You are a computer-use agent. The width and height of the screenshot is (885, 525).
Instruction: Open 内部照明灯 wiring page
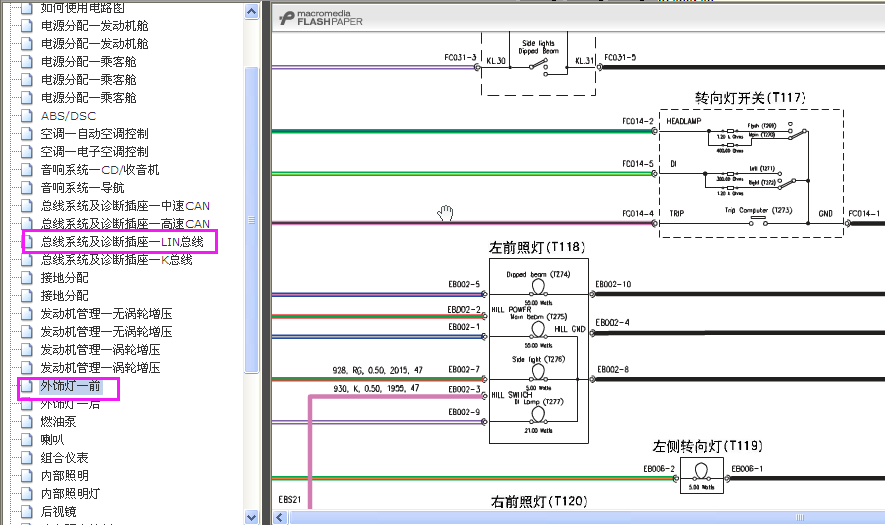click(70, 494)
